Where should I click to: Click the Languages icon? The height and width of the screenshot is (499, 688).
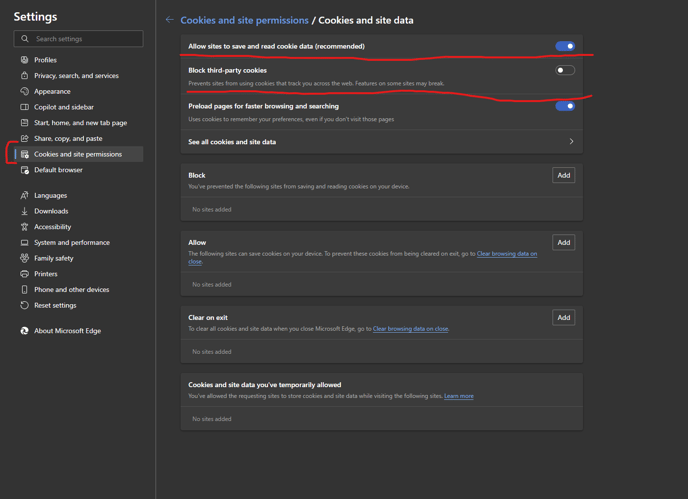coord(25,195)
